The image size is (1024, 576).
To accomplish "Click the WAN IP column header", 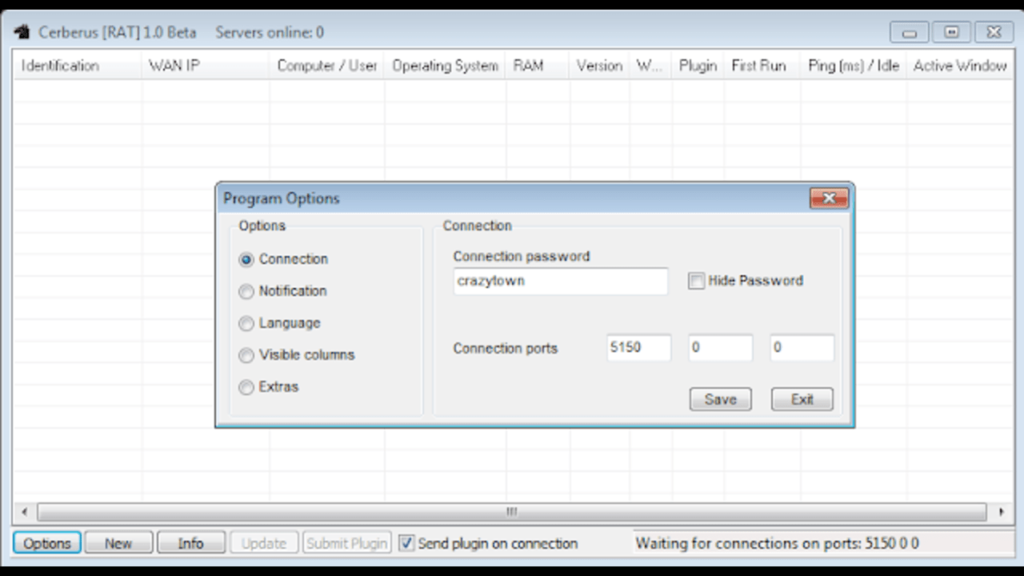I will point(205,66).
